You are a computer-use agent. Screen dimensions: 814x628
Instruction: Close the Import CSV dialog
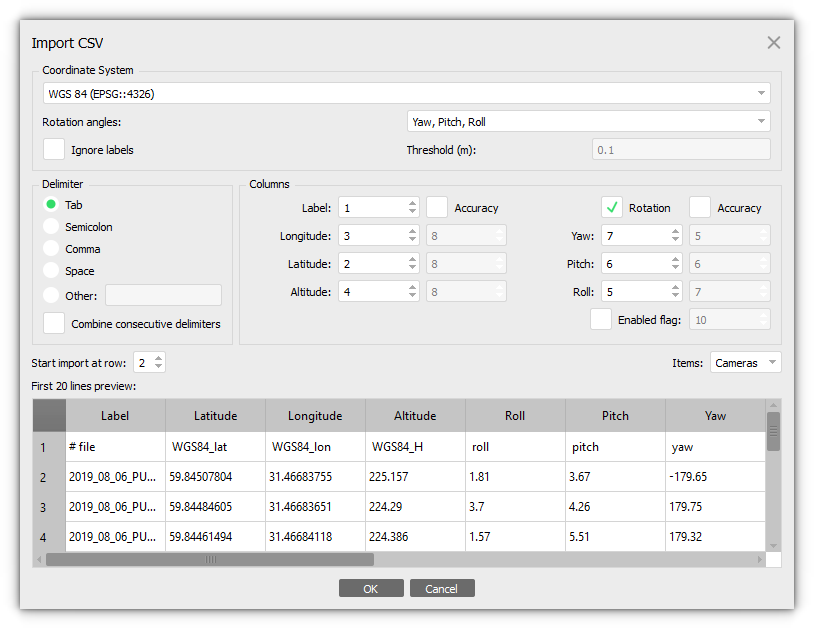774,43
